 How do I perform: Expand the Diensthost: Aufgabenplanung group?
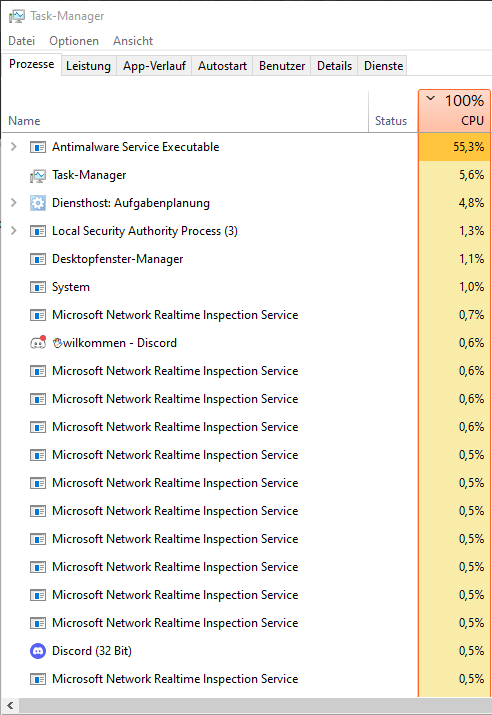click(14, 203)
